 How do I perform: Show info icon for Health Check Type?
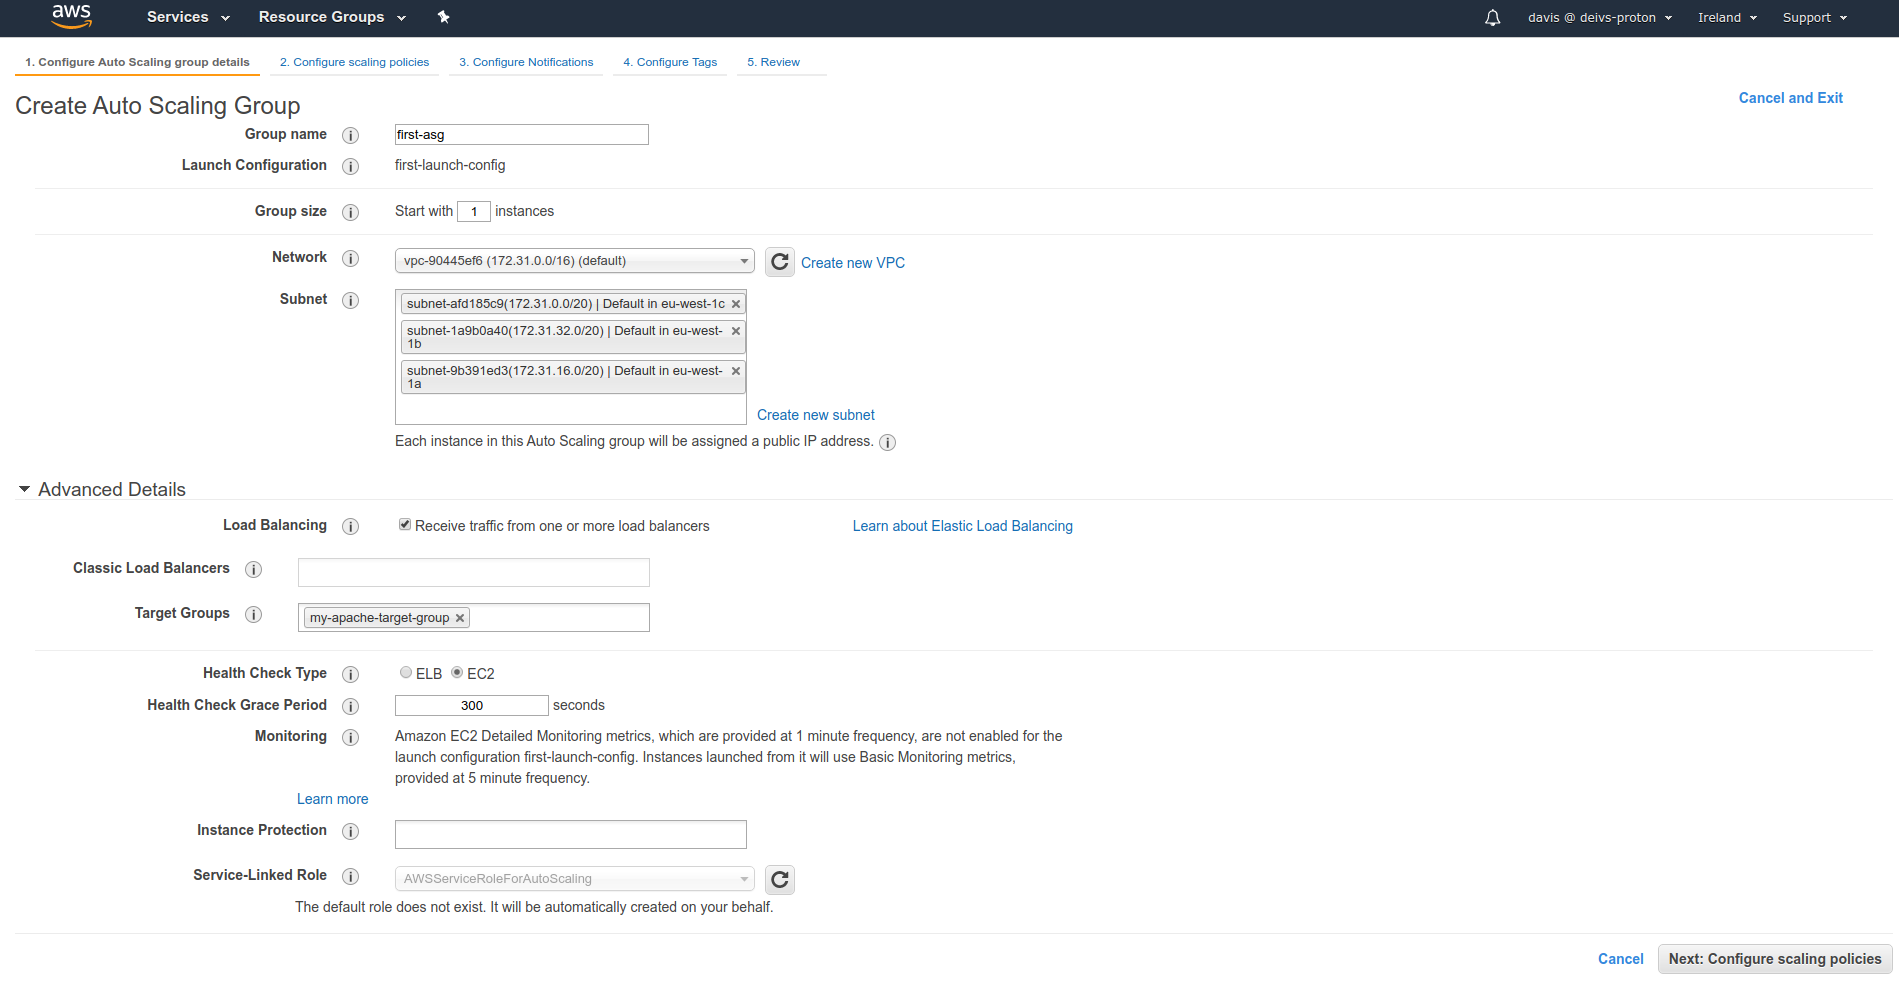point(350,674)
